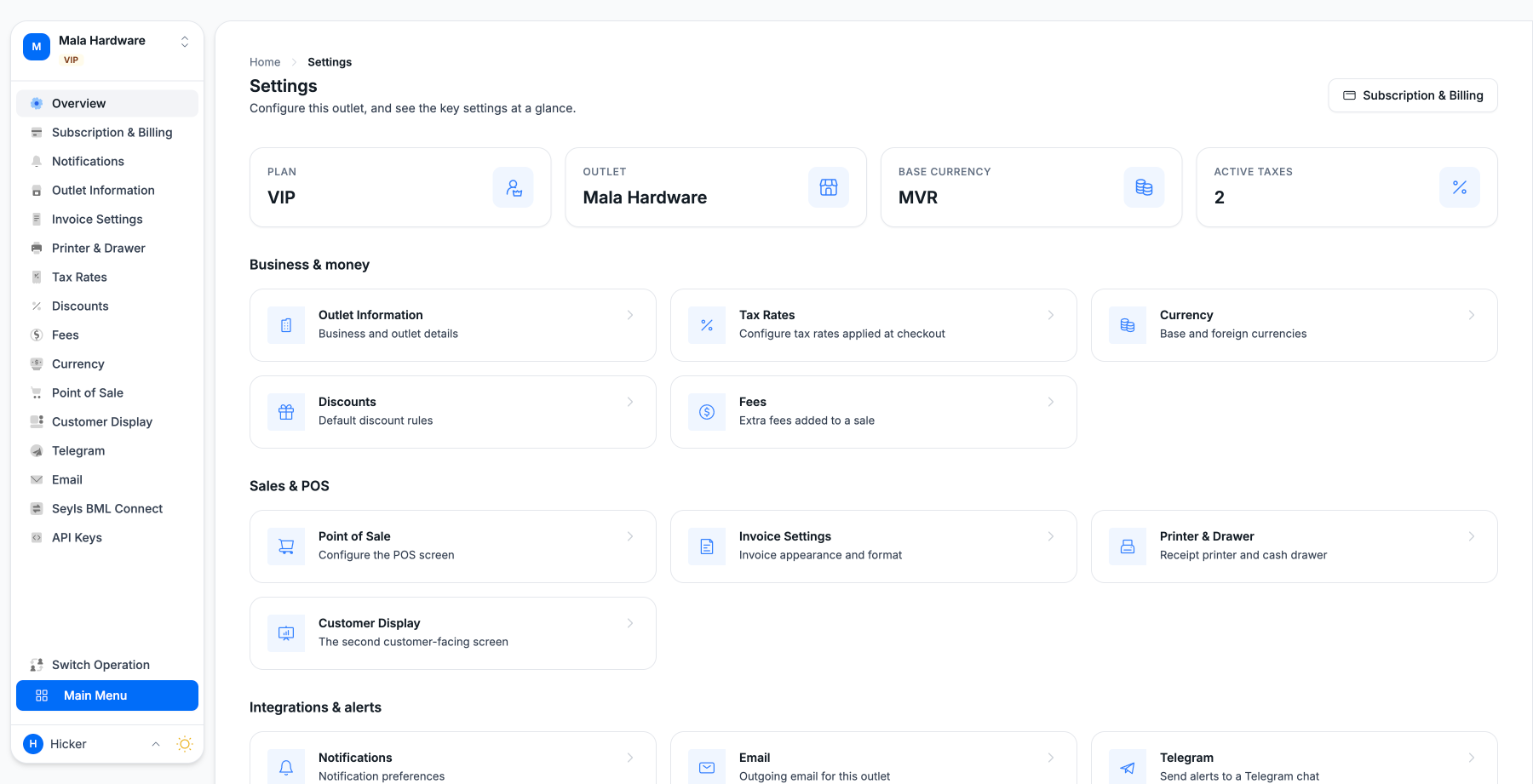Open the Invoice Settings card
Screen dimensions: 1533x784
[874, 546]
